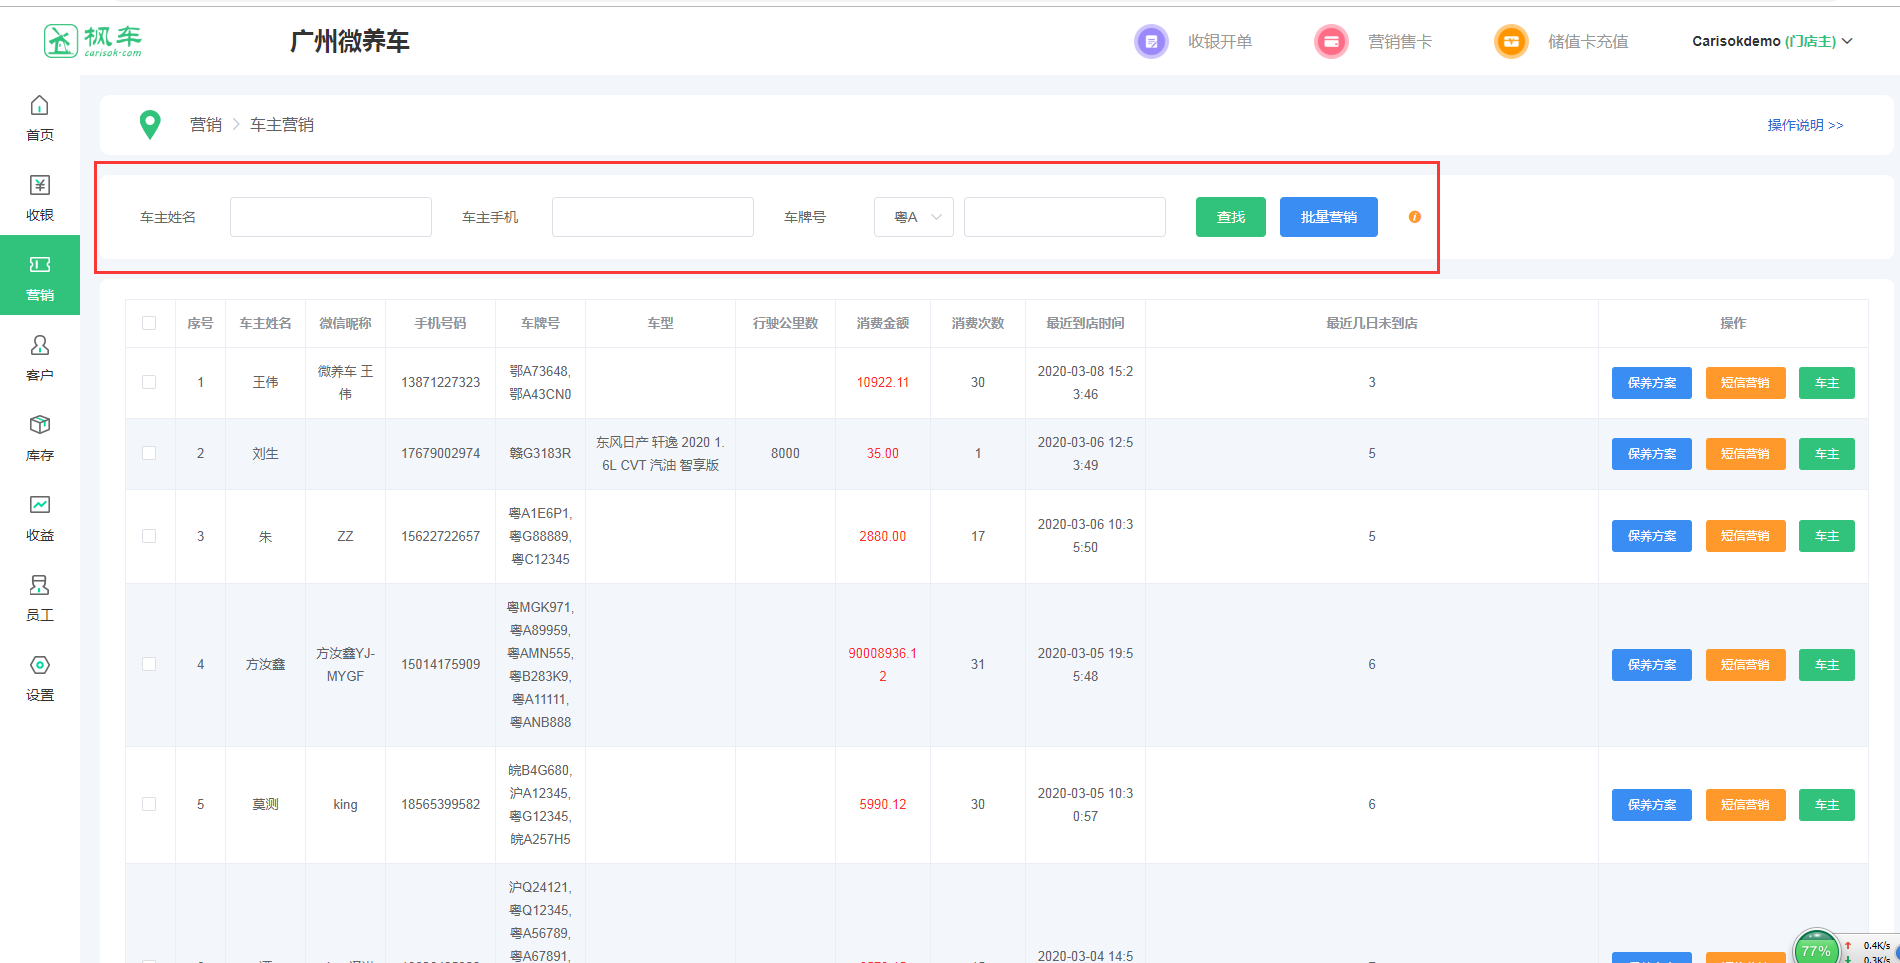
Task: Open the 库存 inventory box icon
Action: (x=39, y=426)
